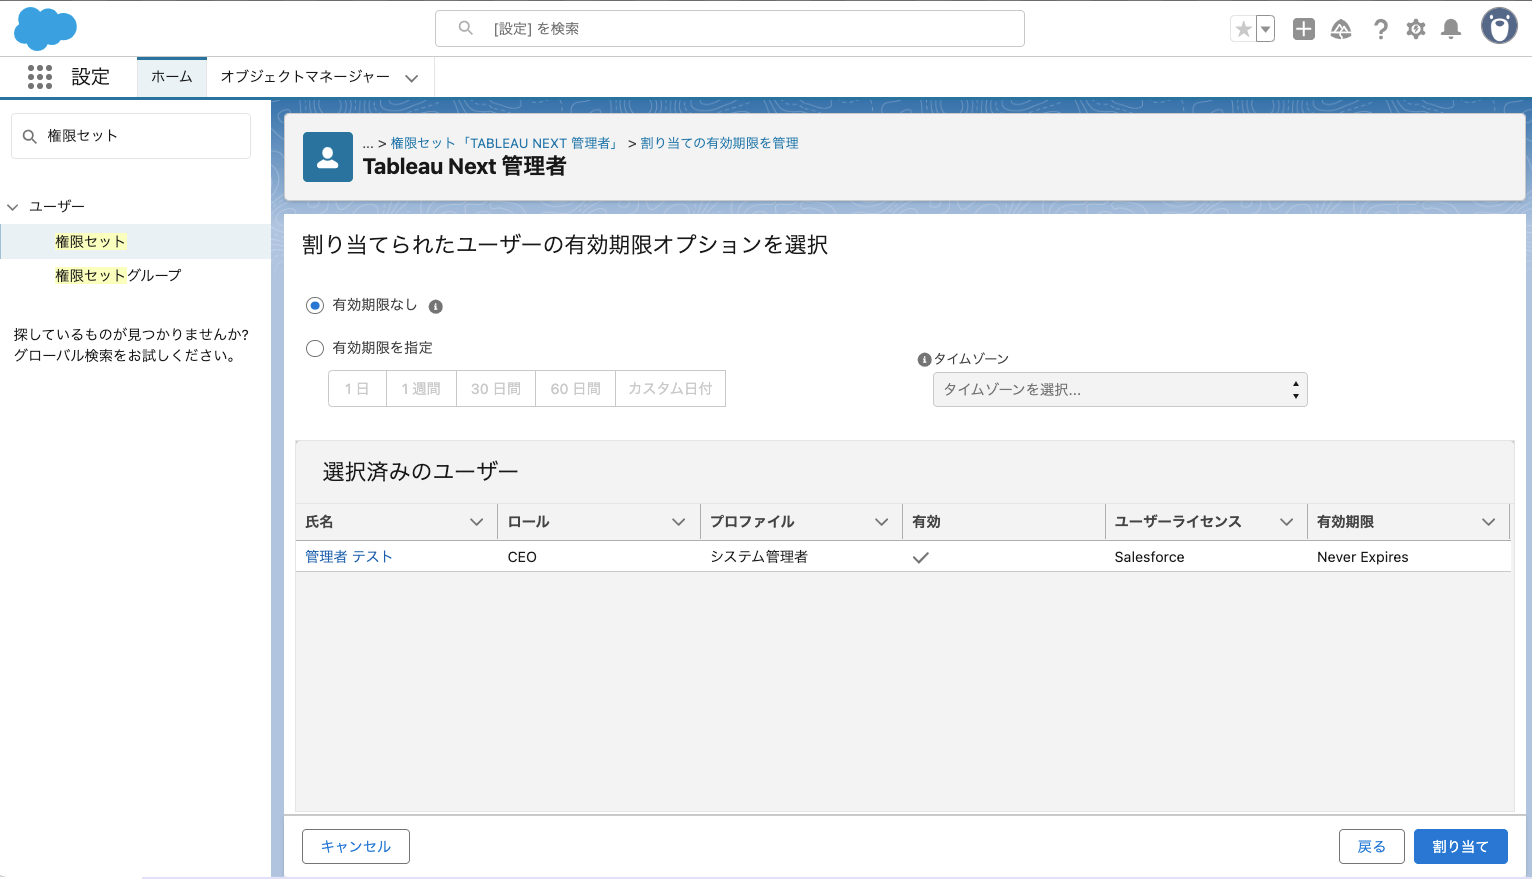
Task: Open the 有効期限 column menu chevron
Action: tap(1489, 522)
